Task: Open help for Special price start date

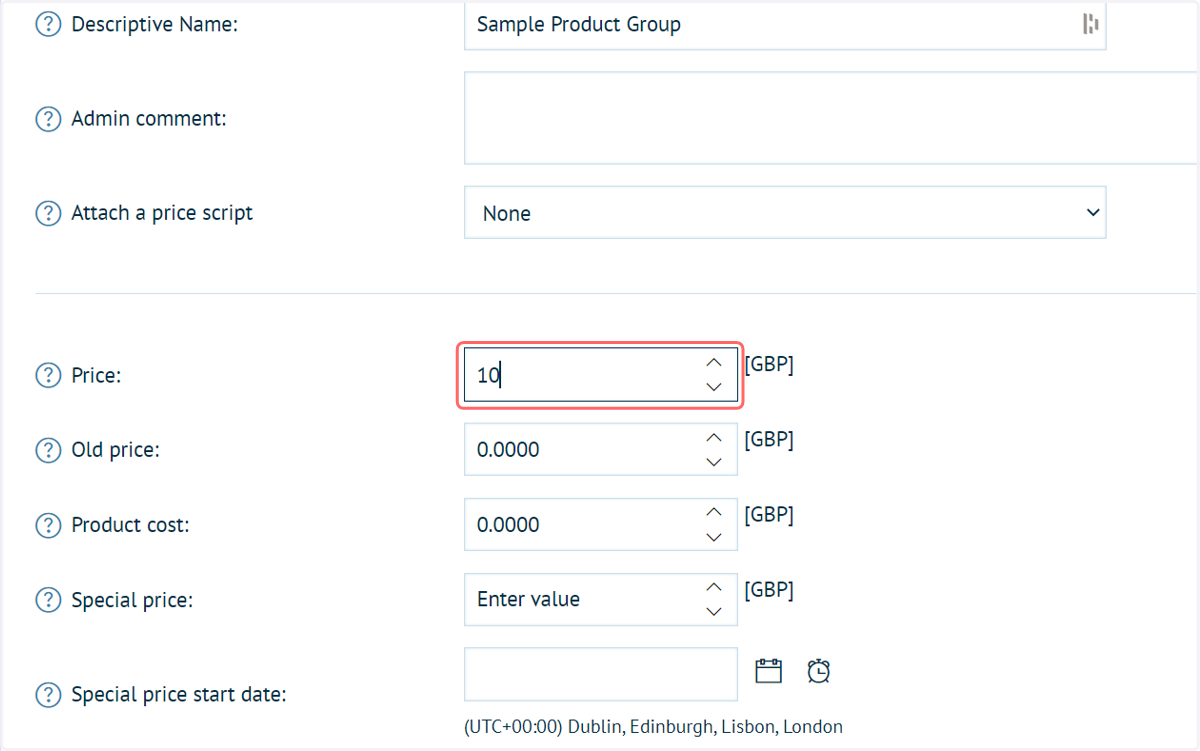Action: (x=48, y=694)
